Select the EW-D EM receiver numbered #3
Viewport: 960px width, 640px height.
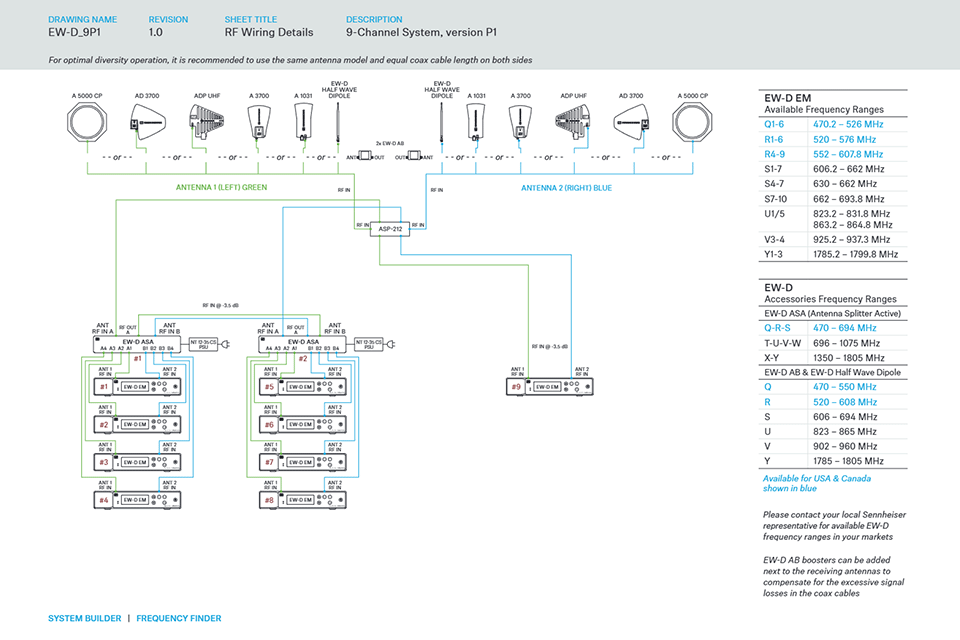pos(137,462)
